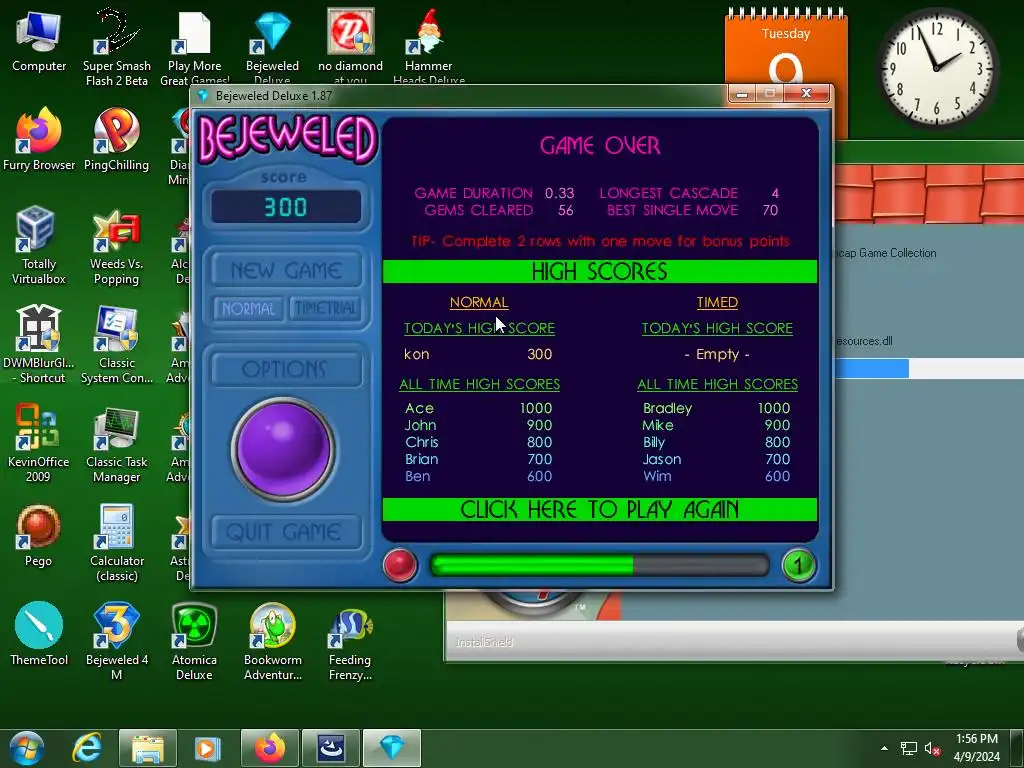Select Bejeweled Deluxe desktop icon
Image resolution: width=1024 pixels, height=768 pixels.
click(x=272, y=47)
